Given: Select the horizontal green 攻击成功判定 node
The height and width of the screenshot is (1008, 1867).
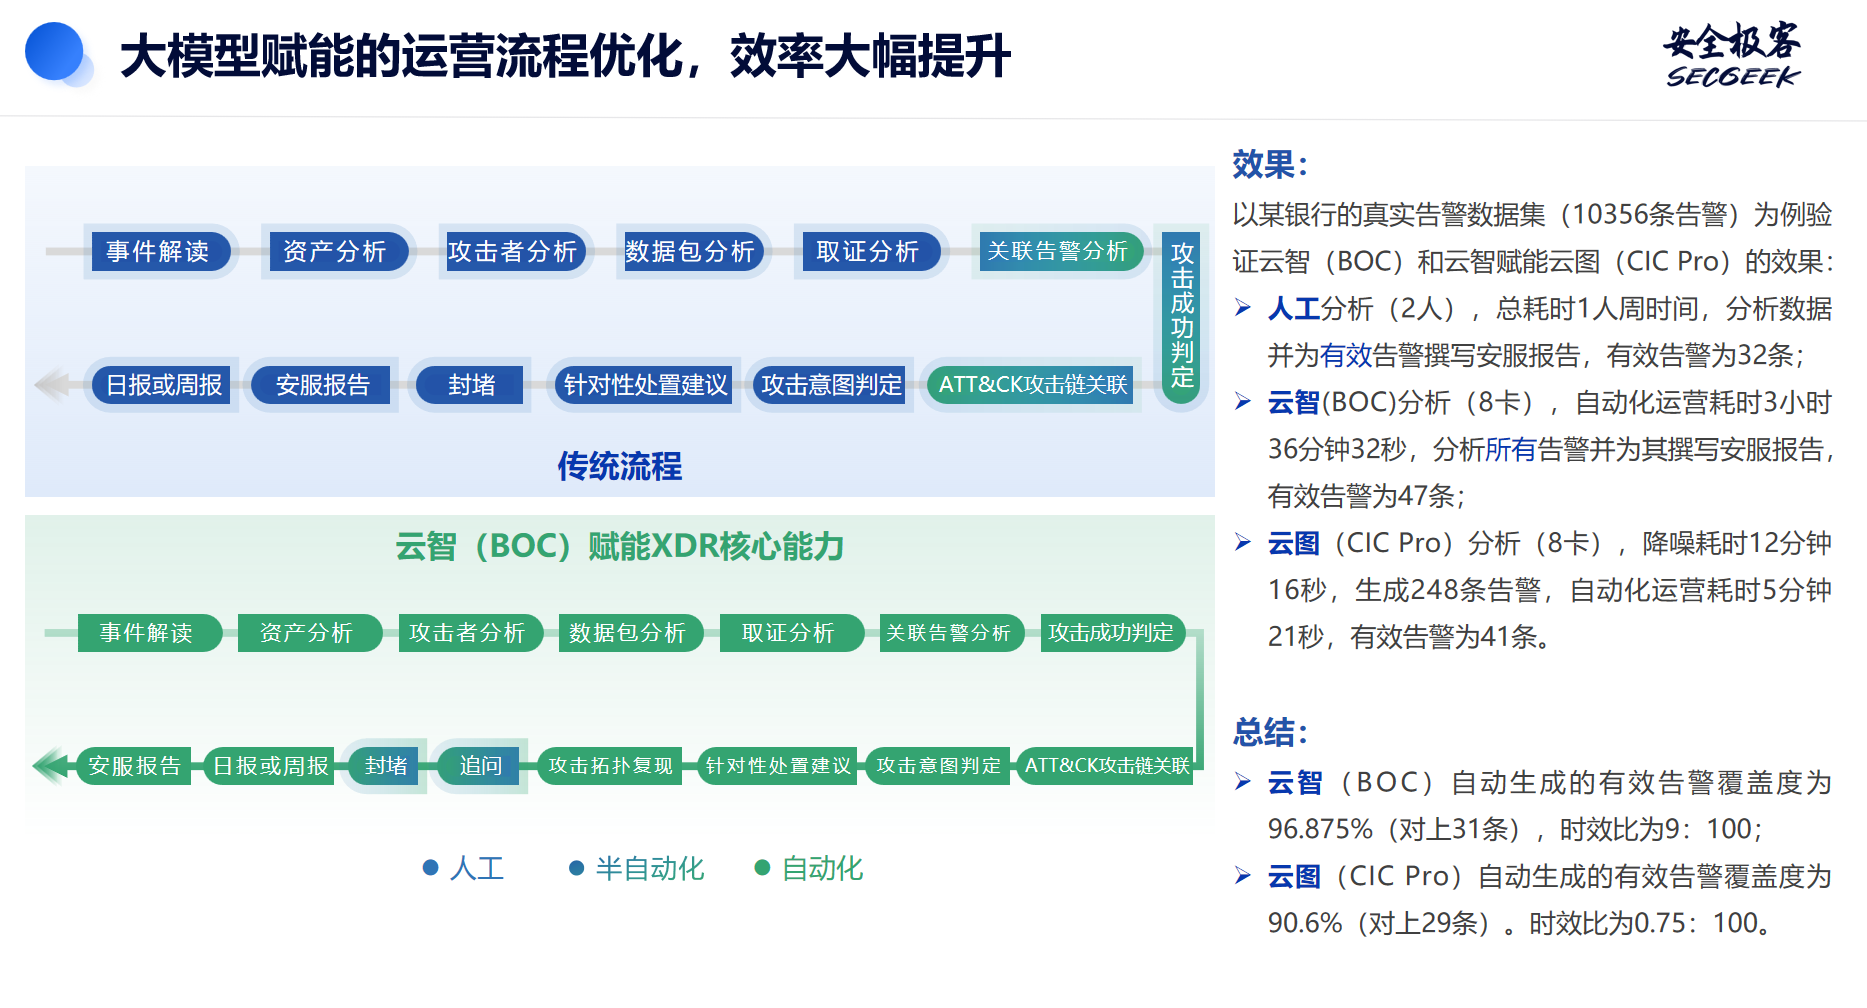Looking at the screenshot, I should click(x=1112, y=633).
